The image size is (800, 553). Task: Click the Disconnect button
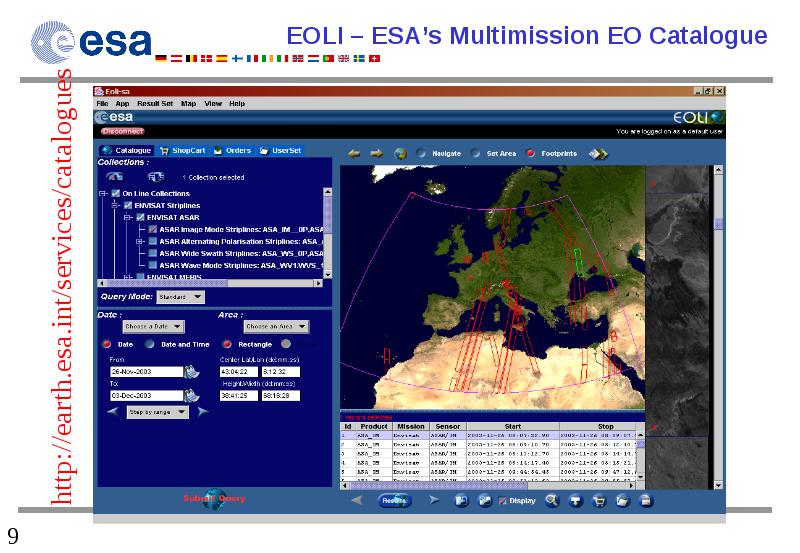122,131
